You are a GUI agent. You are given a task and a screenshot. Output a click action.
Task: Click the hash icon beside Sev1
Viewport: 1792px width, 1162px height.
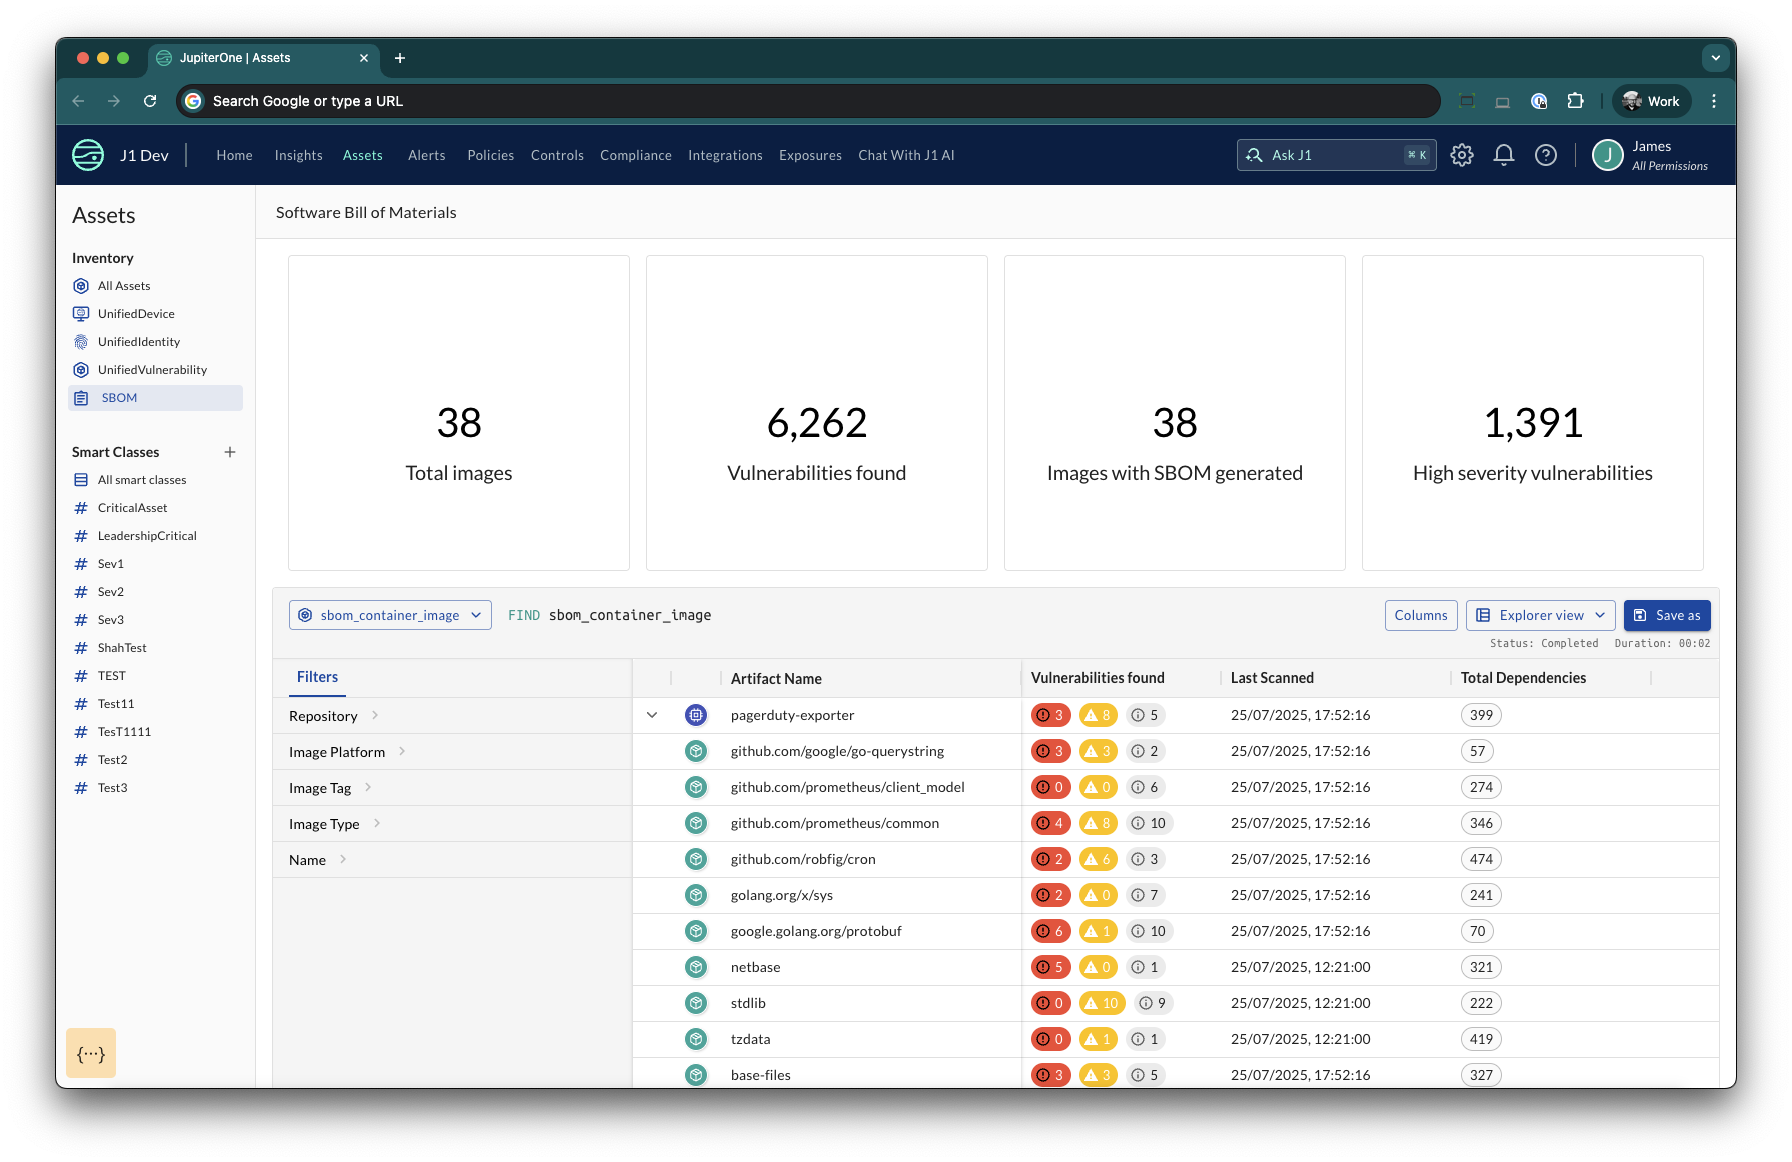coord(81,564)
